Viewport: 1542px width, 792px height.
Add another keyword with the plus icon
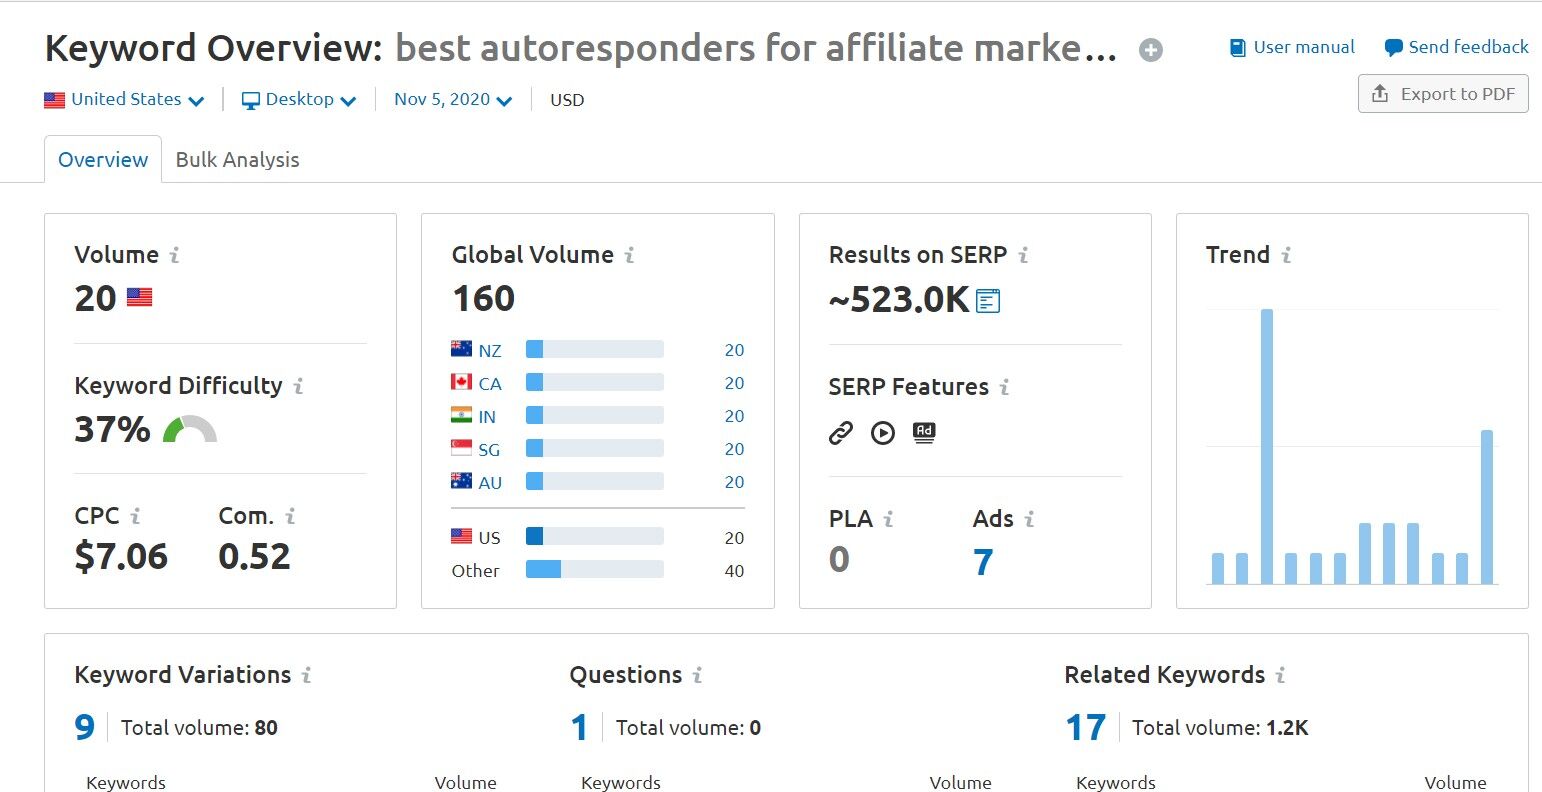pyautogui.click(x=1151, y=50)
